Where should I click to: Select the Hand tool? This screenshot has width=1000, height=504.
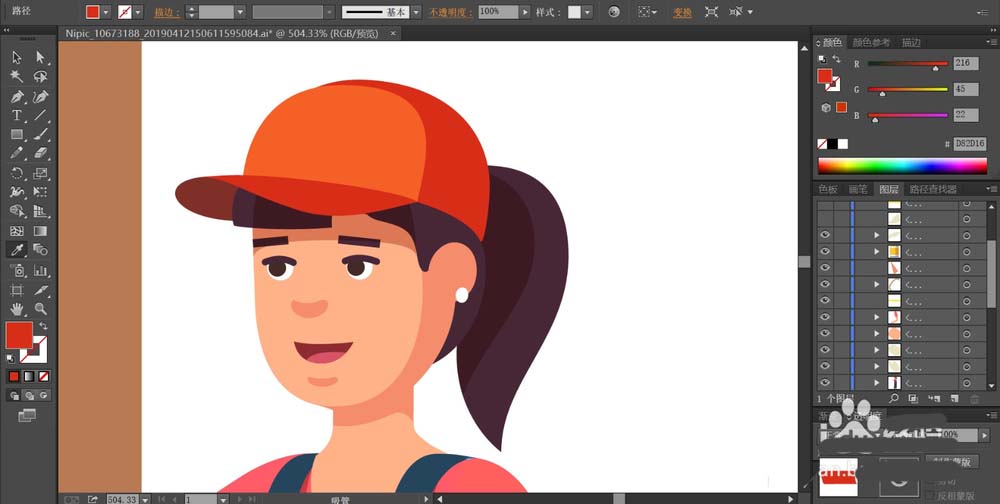pyautogui.click(x=17, y=309)
